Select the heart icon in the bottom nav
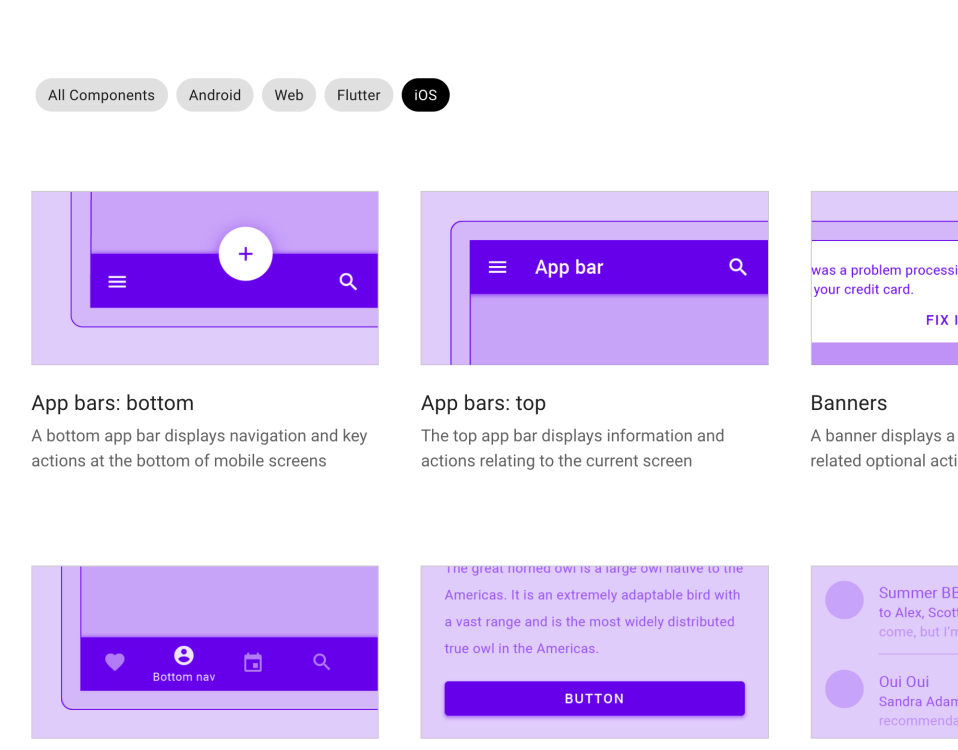This screenshot has width=958, height=750. tap(114, 661)
